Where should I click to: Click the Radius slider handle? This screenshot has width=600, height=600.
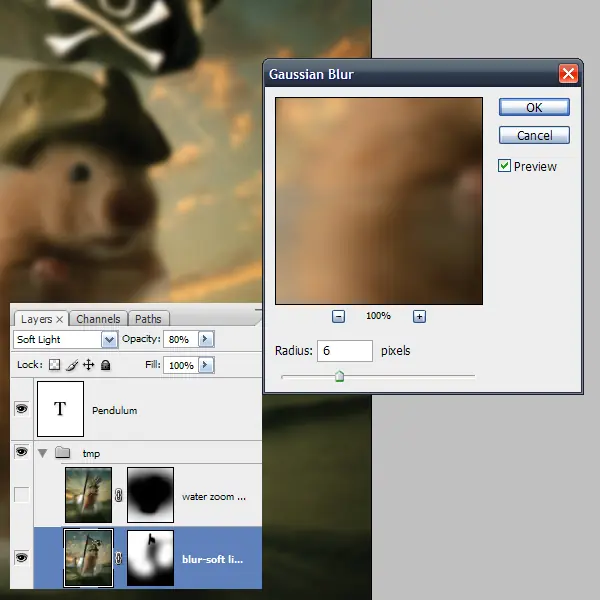point(339,377)
